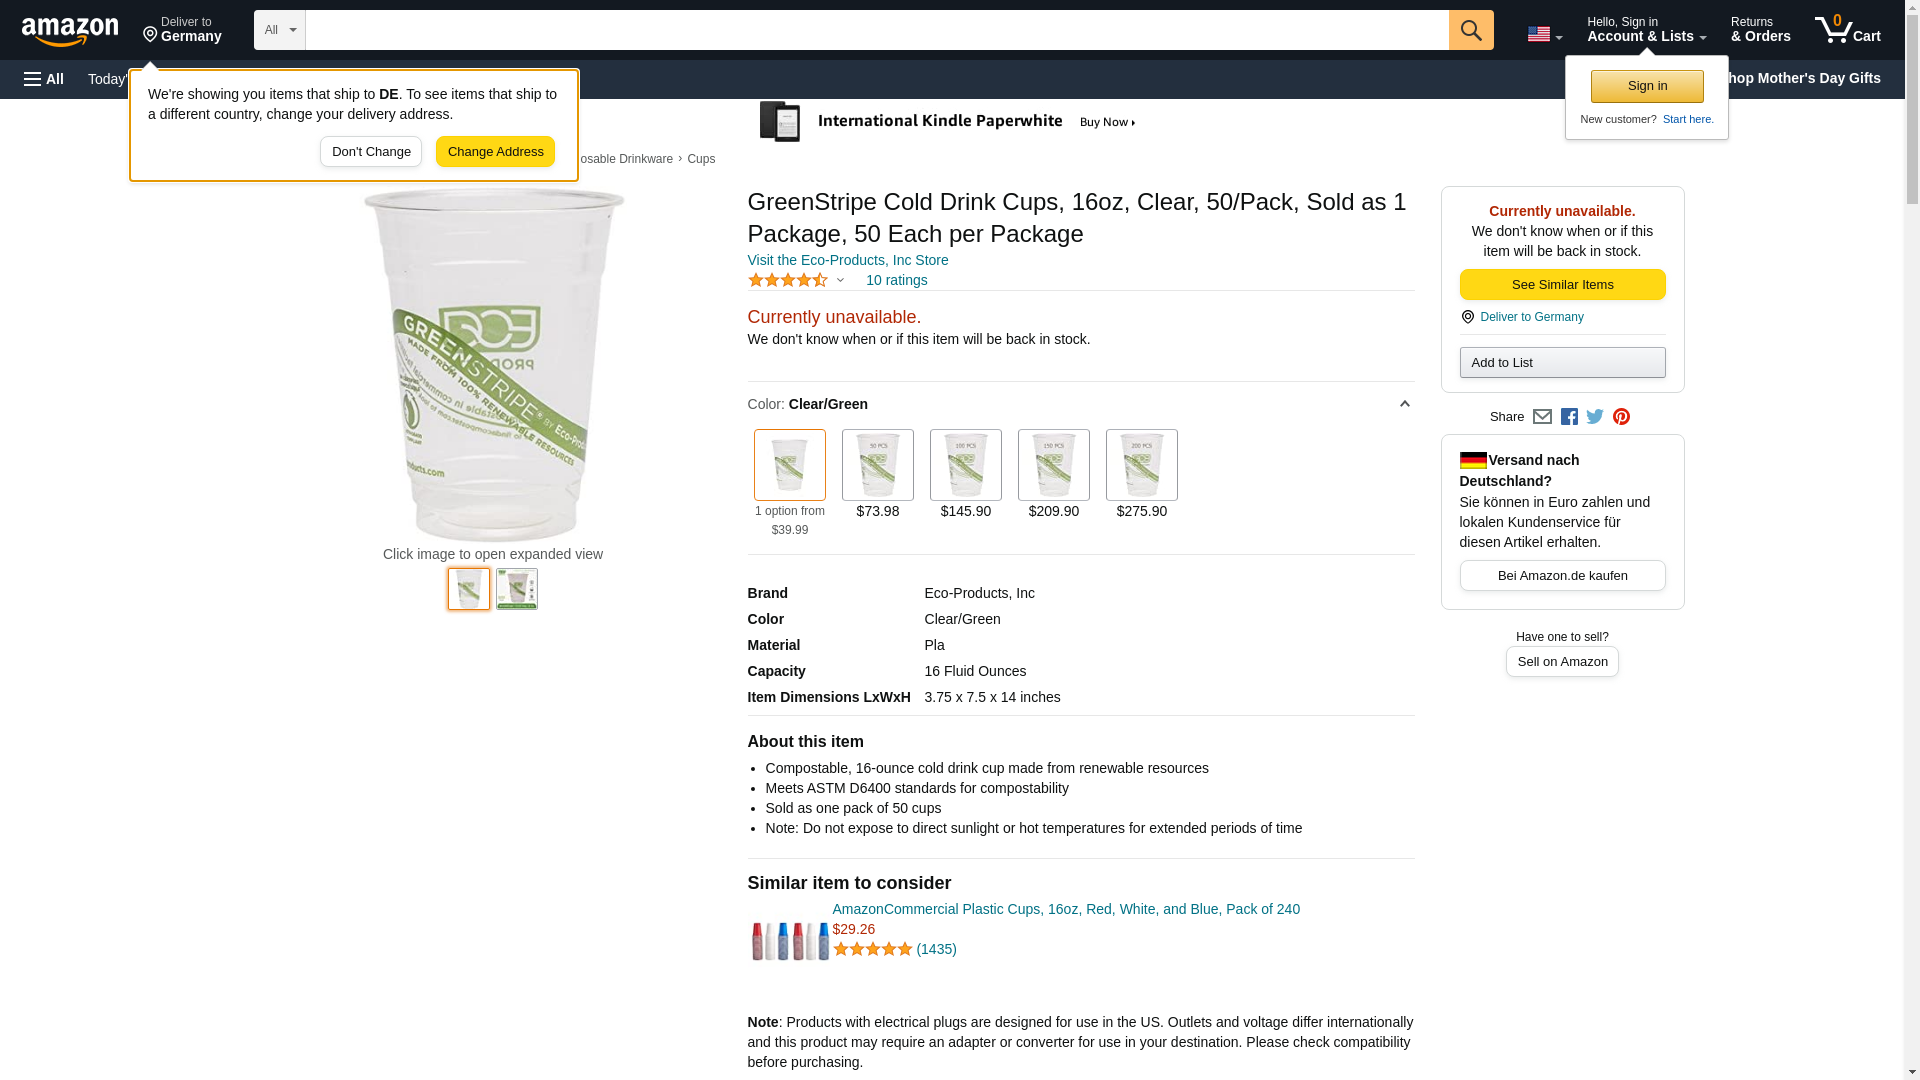The image size is (1920, 1080).
Task: Share product on Facebook
Action: pyautogui.click(x=1569, y=417)
